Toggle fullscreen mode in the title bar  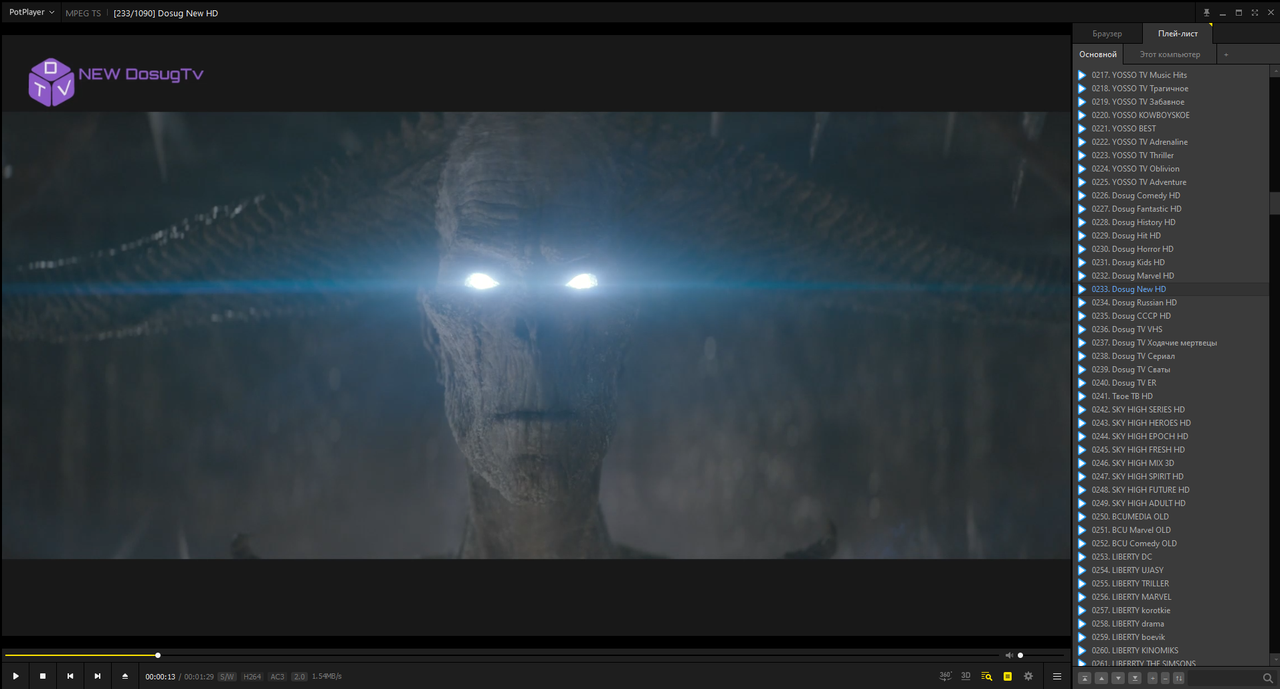point(1254,13)
